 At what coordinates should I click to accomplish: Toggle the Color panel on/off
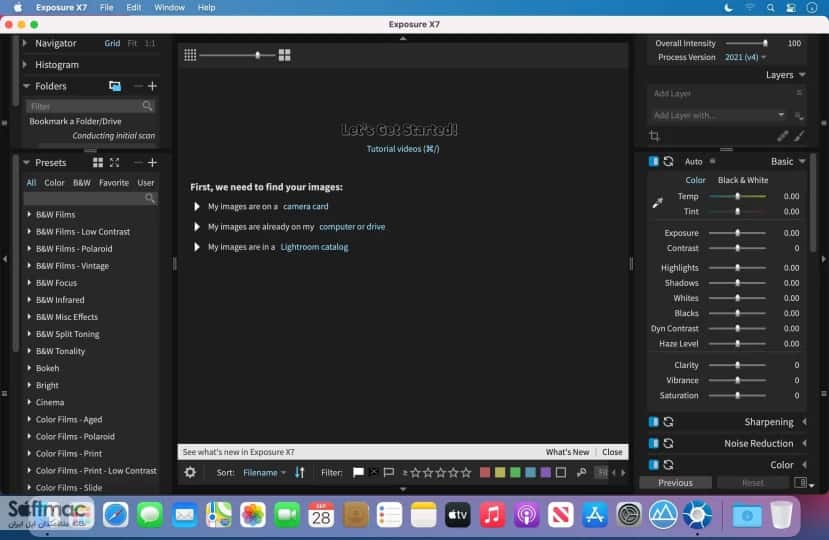pyautogui.click(x=653, y=464)
